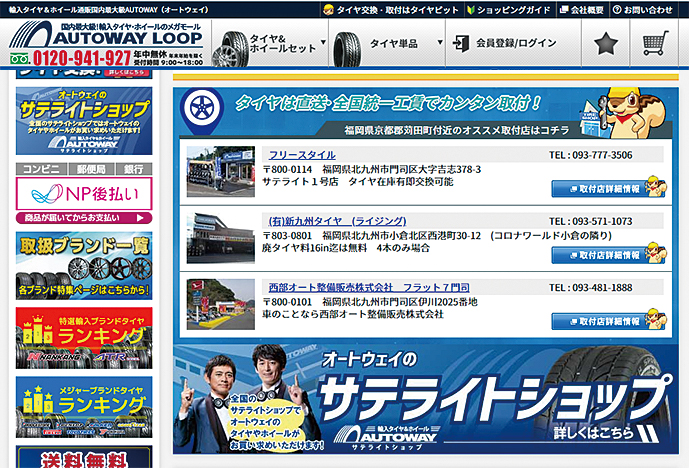The height and width of the screenshot is (468, 689).
Task: Open the NP後払い payment banner
Action: coord(84,193)
